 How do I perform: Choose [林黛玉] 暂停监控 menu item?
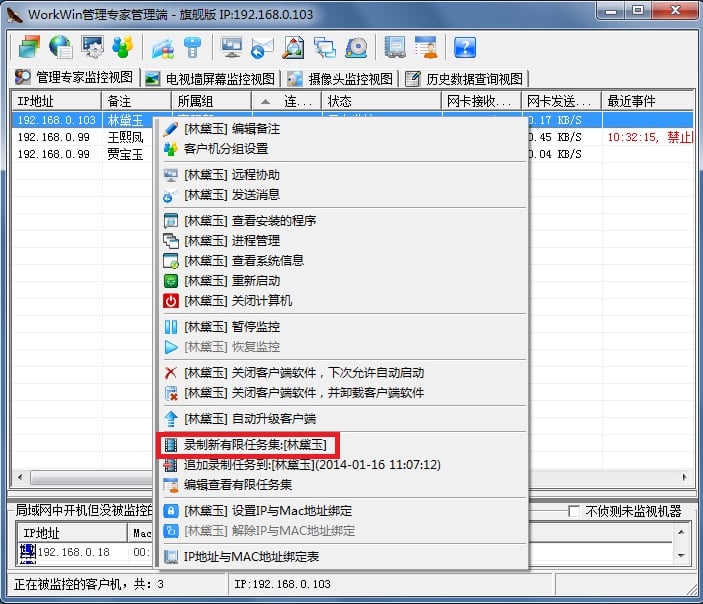click(341, 326)
